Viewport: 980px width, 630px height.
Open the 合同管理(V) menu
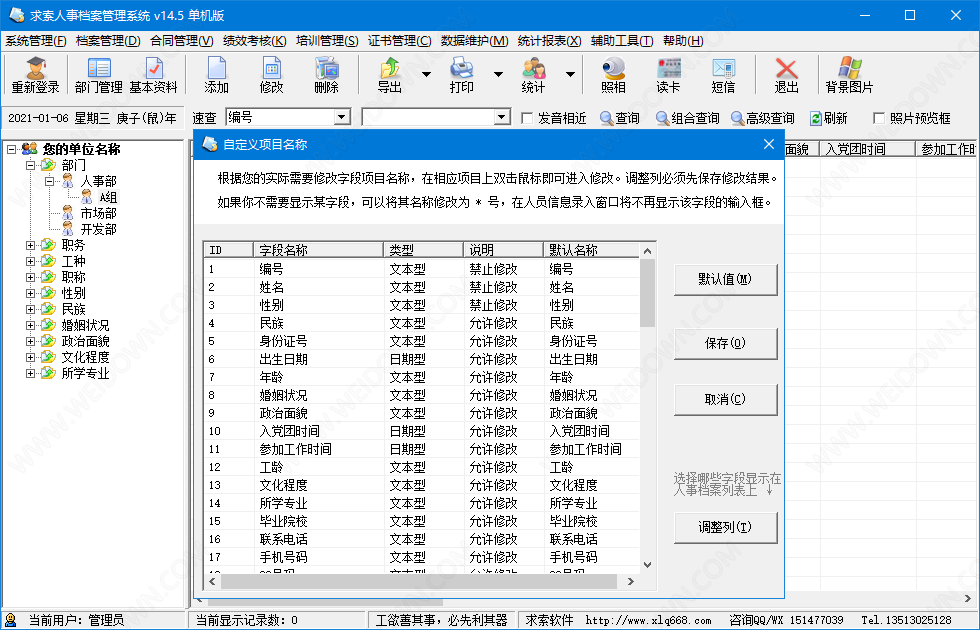click(182, 41)
